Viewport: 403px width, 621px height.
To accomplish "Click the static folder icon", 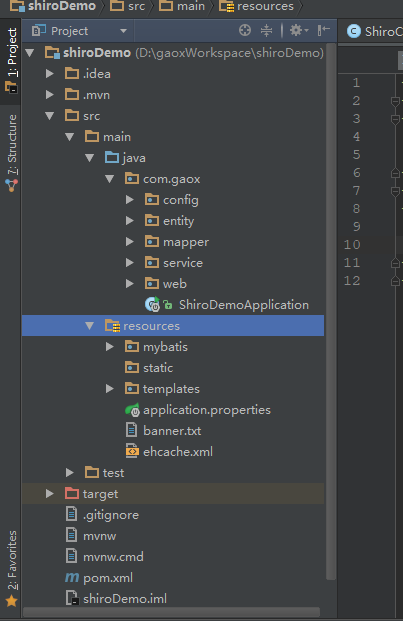I will click(132, 368).
